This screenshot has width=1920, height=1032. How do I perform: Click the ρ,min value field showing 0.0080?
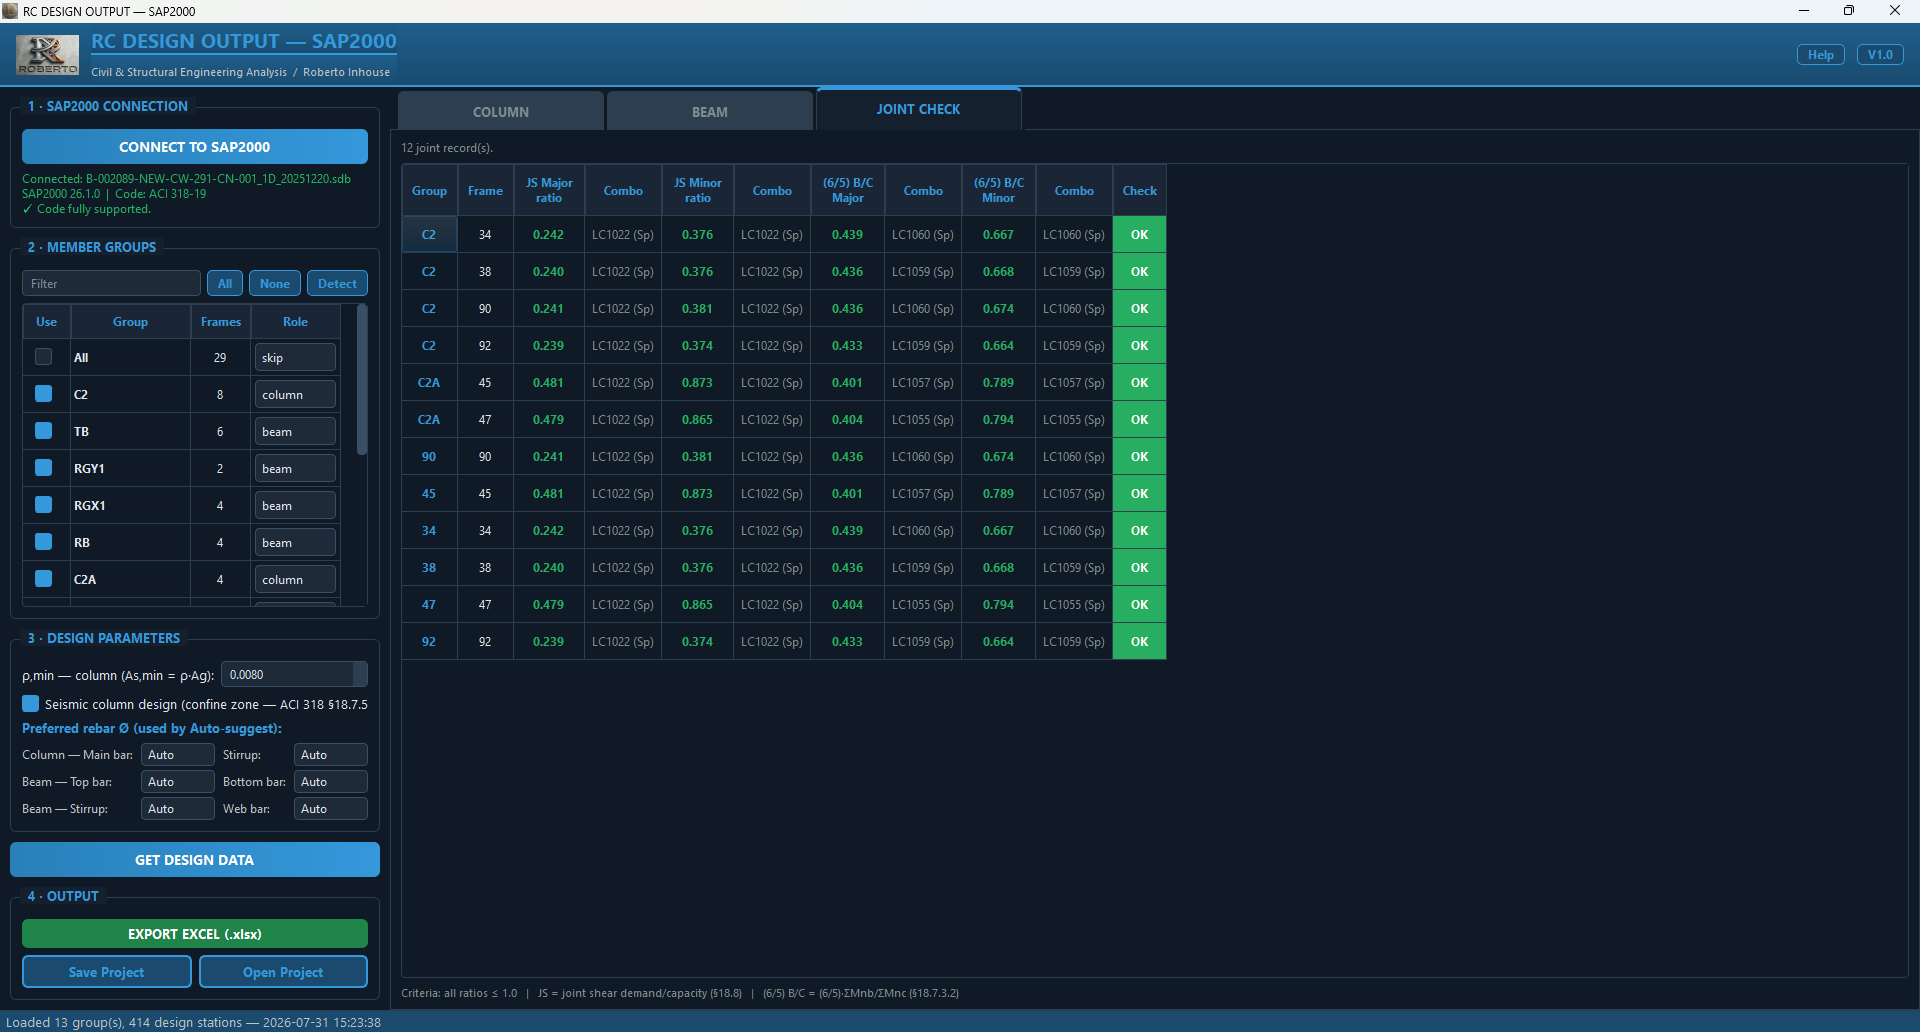[x=294, y=675]
